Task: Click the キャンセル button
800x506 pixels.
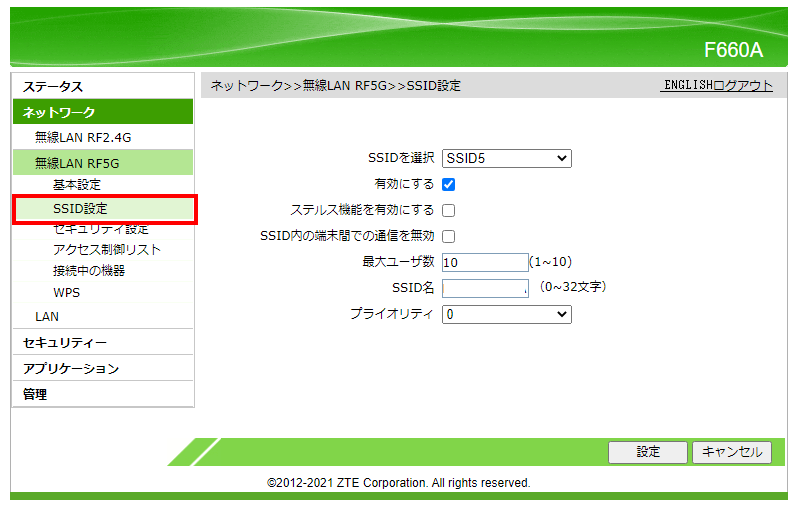Action: 732,452
